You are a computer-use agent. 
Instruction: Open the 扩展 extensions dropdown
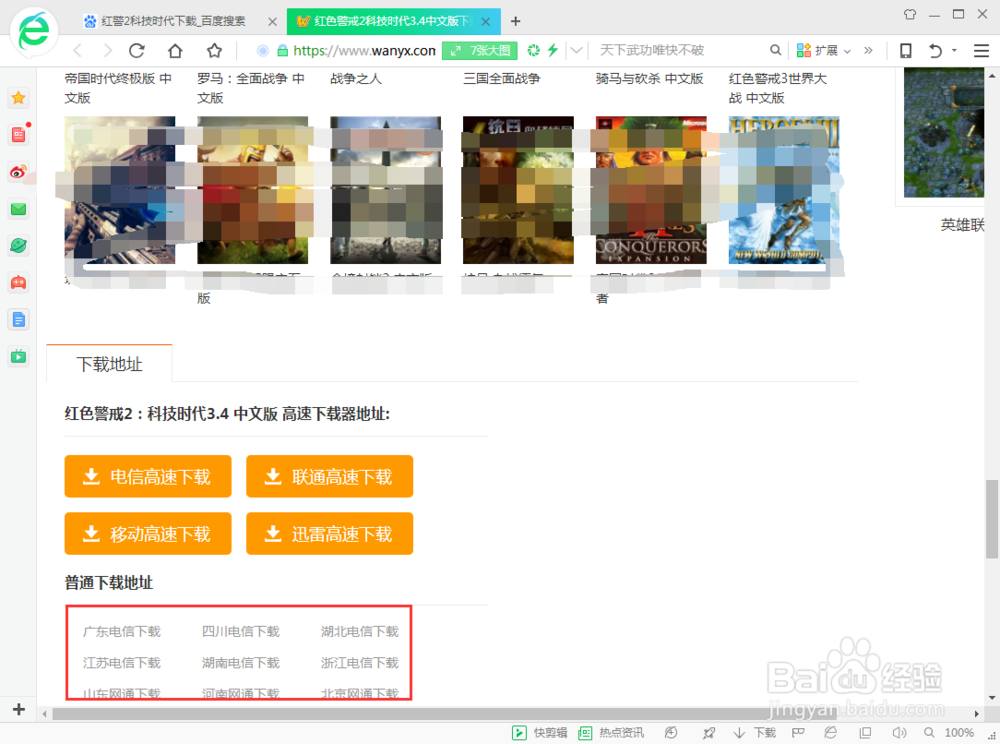823,50
